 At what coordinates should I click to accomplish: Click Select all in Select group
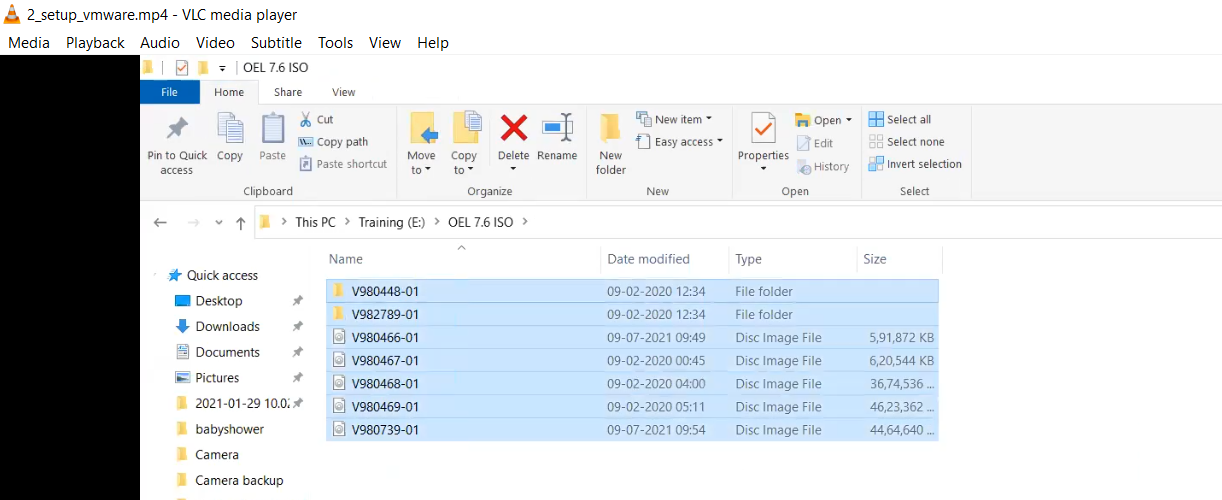(x=899, y=119)
